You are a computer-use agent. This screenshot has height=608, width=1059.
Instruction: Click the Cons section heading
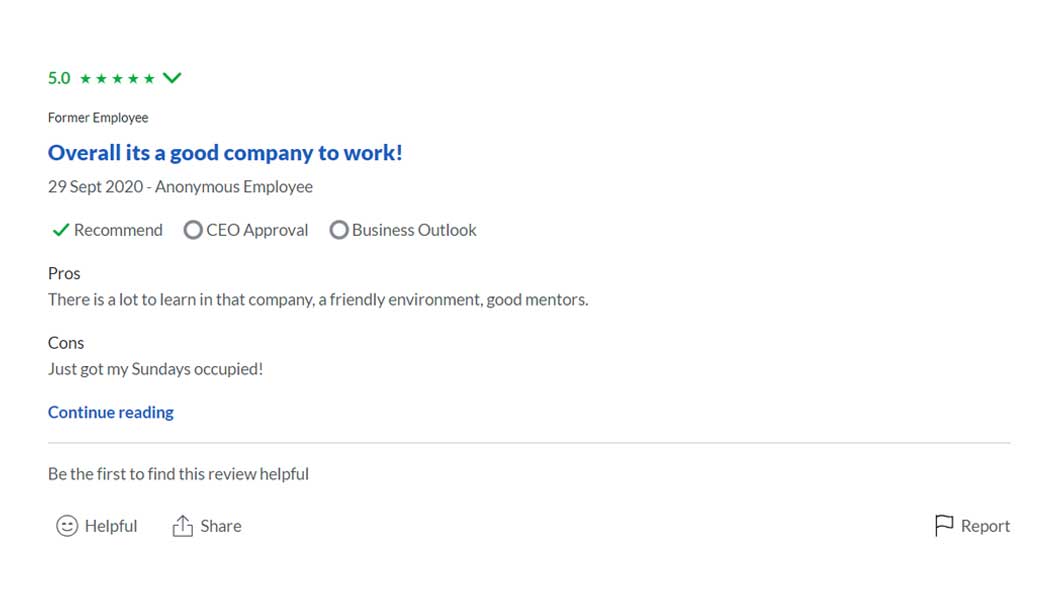coord(66,343)
